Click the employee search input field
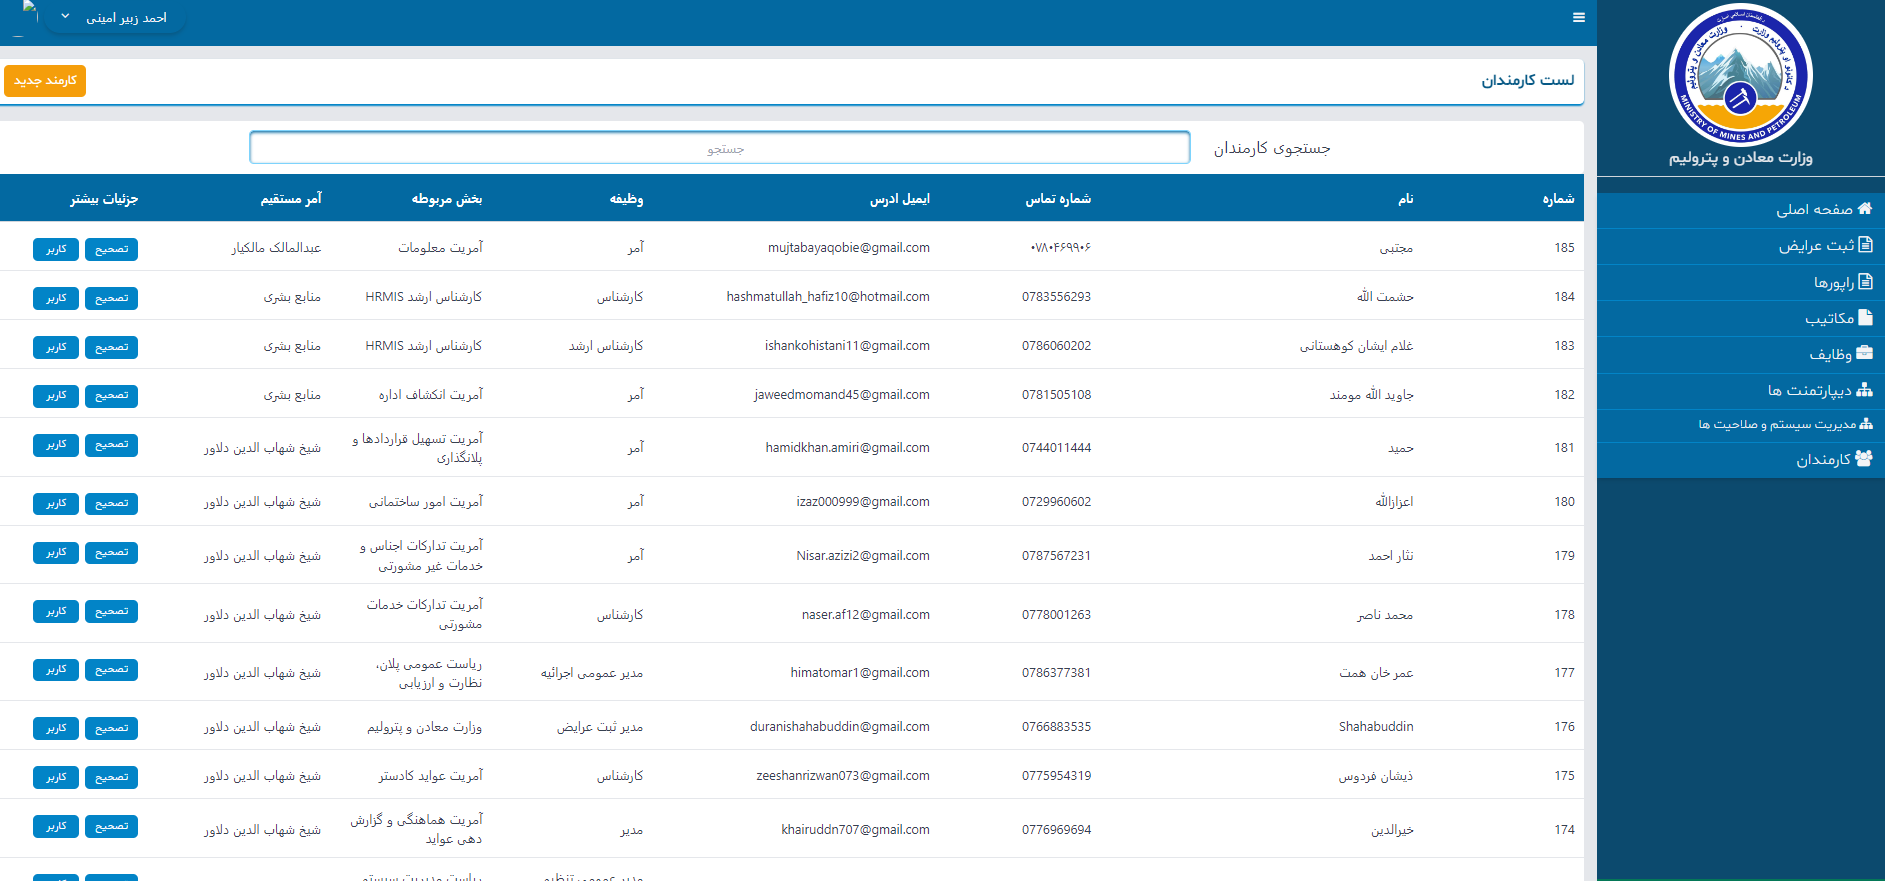Screen dimensions: 1885x881 click(719, 148)
